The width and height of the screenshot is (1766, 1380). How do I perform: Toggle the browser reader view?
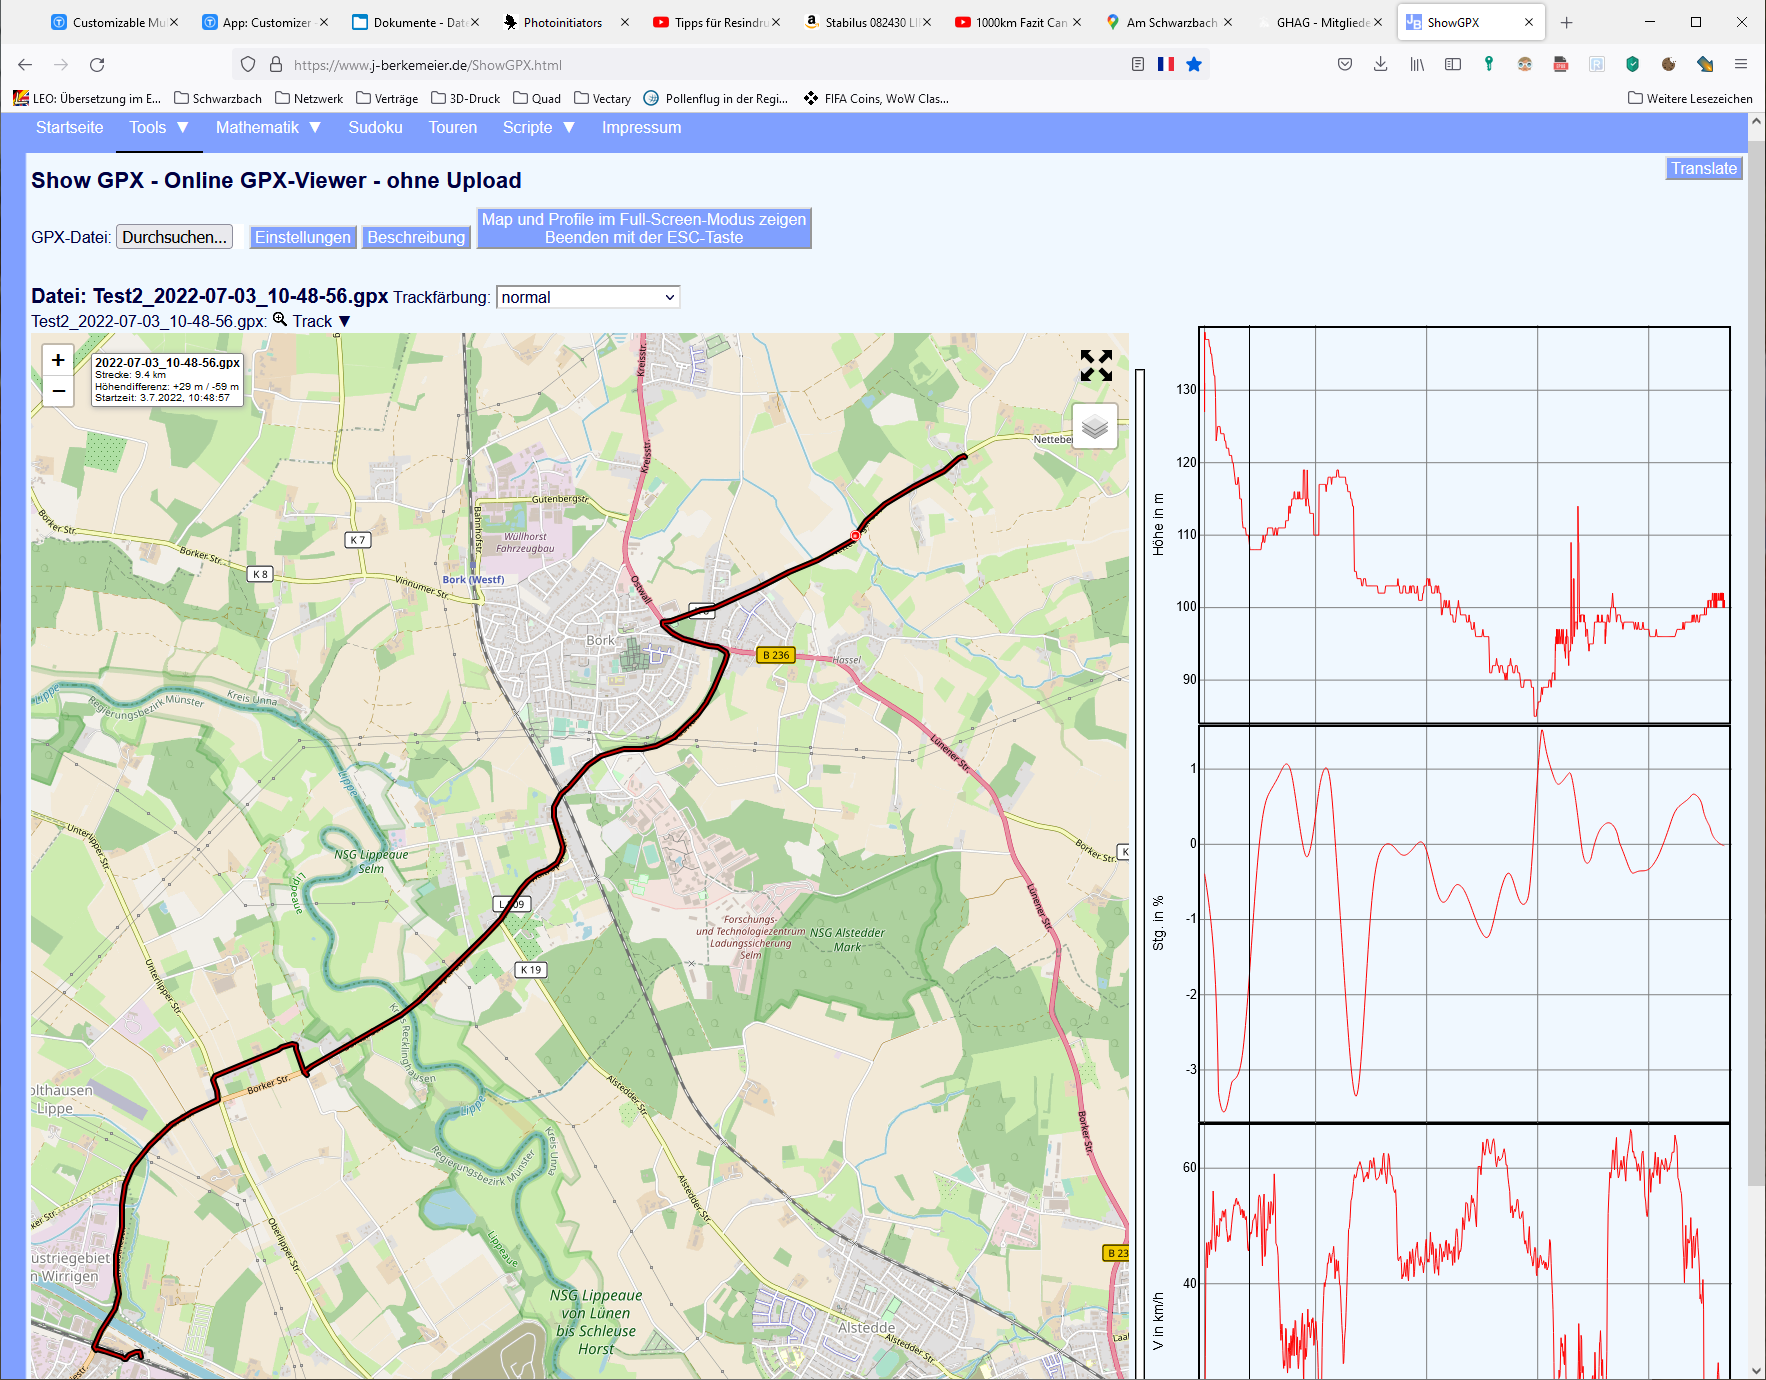coord(1138,65)
